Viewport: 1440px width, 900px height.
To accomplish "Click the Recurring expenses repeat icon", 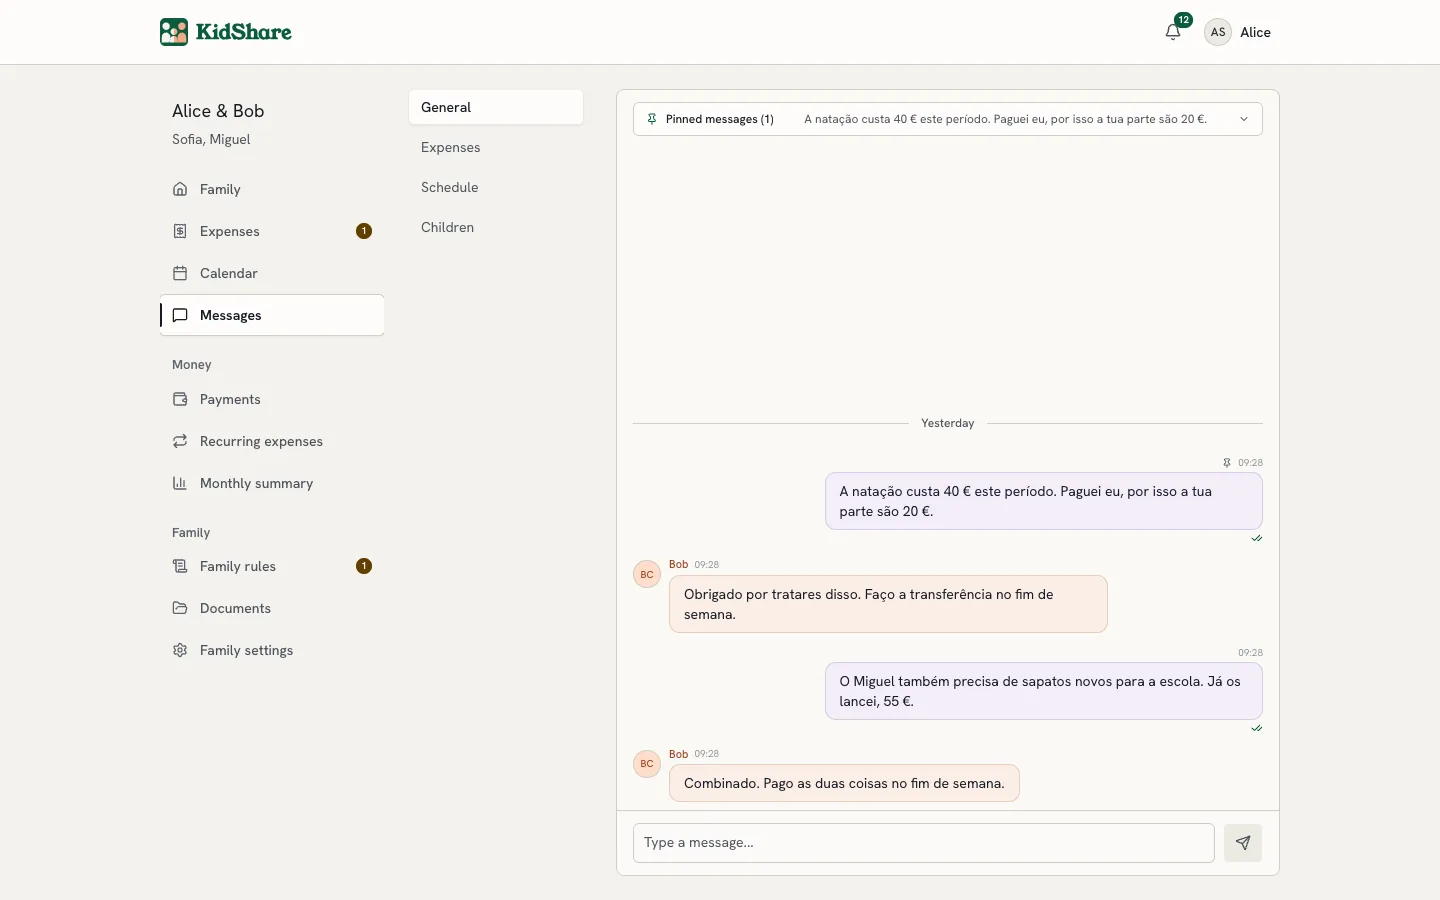I will tap(180, 441).
